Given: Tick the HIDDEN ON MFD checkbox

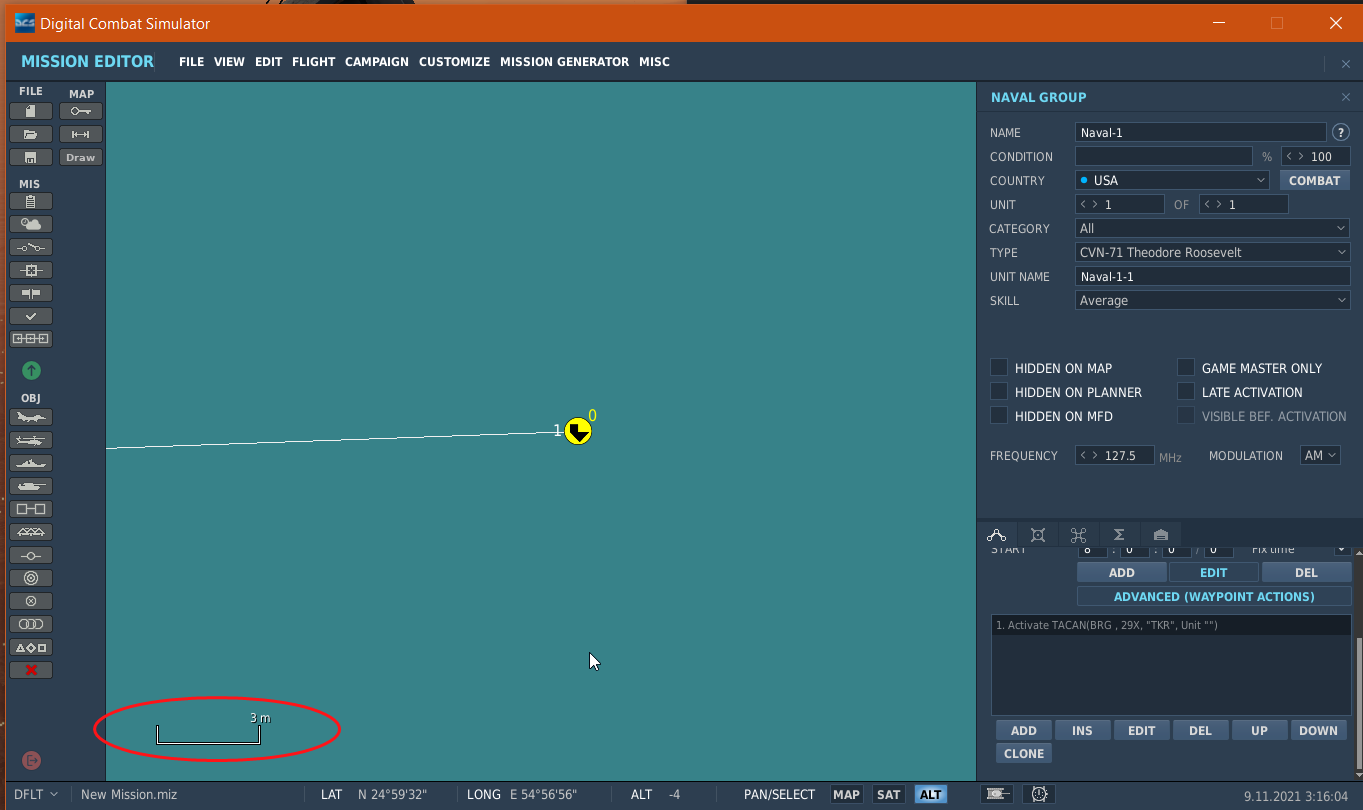Looking at the screenshot, I should [x=999, y=415].
